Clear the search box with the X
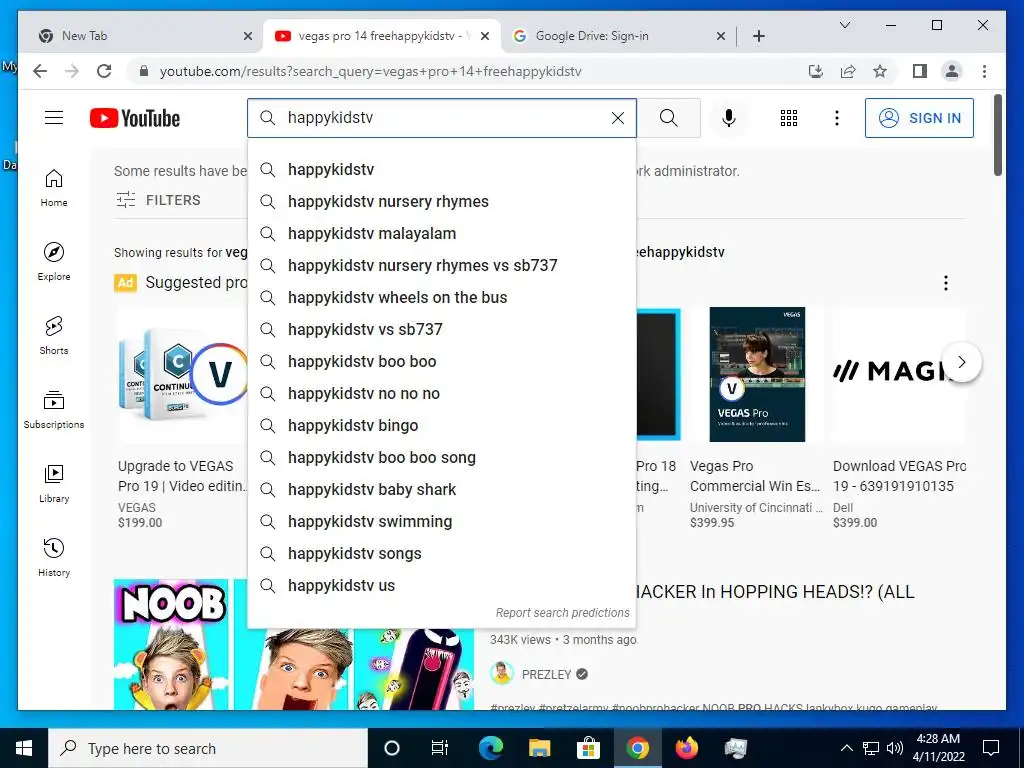Screen dimensions: 1024x768 (x=617, y=118)
